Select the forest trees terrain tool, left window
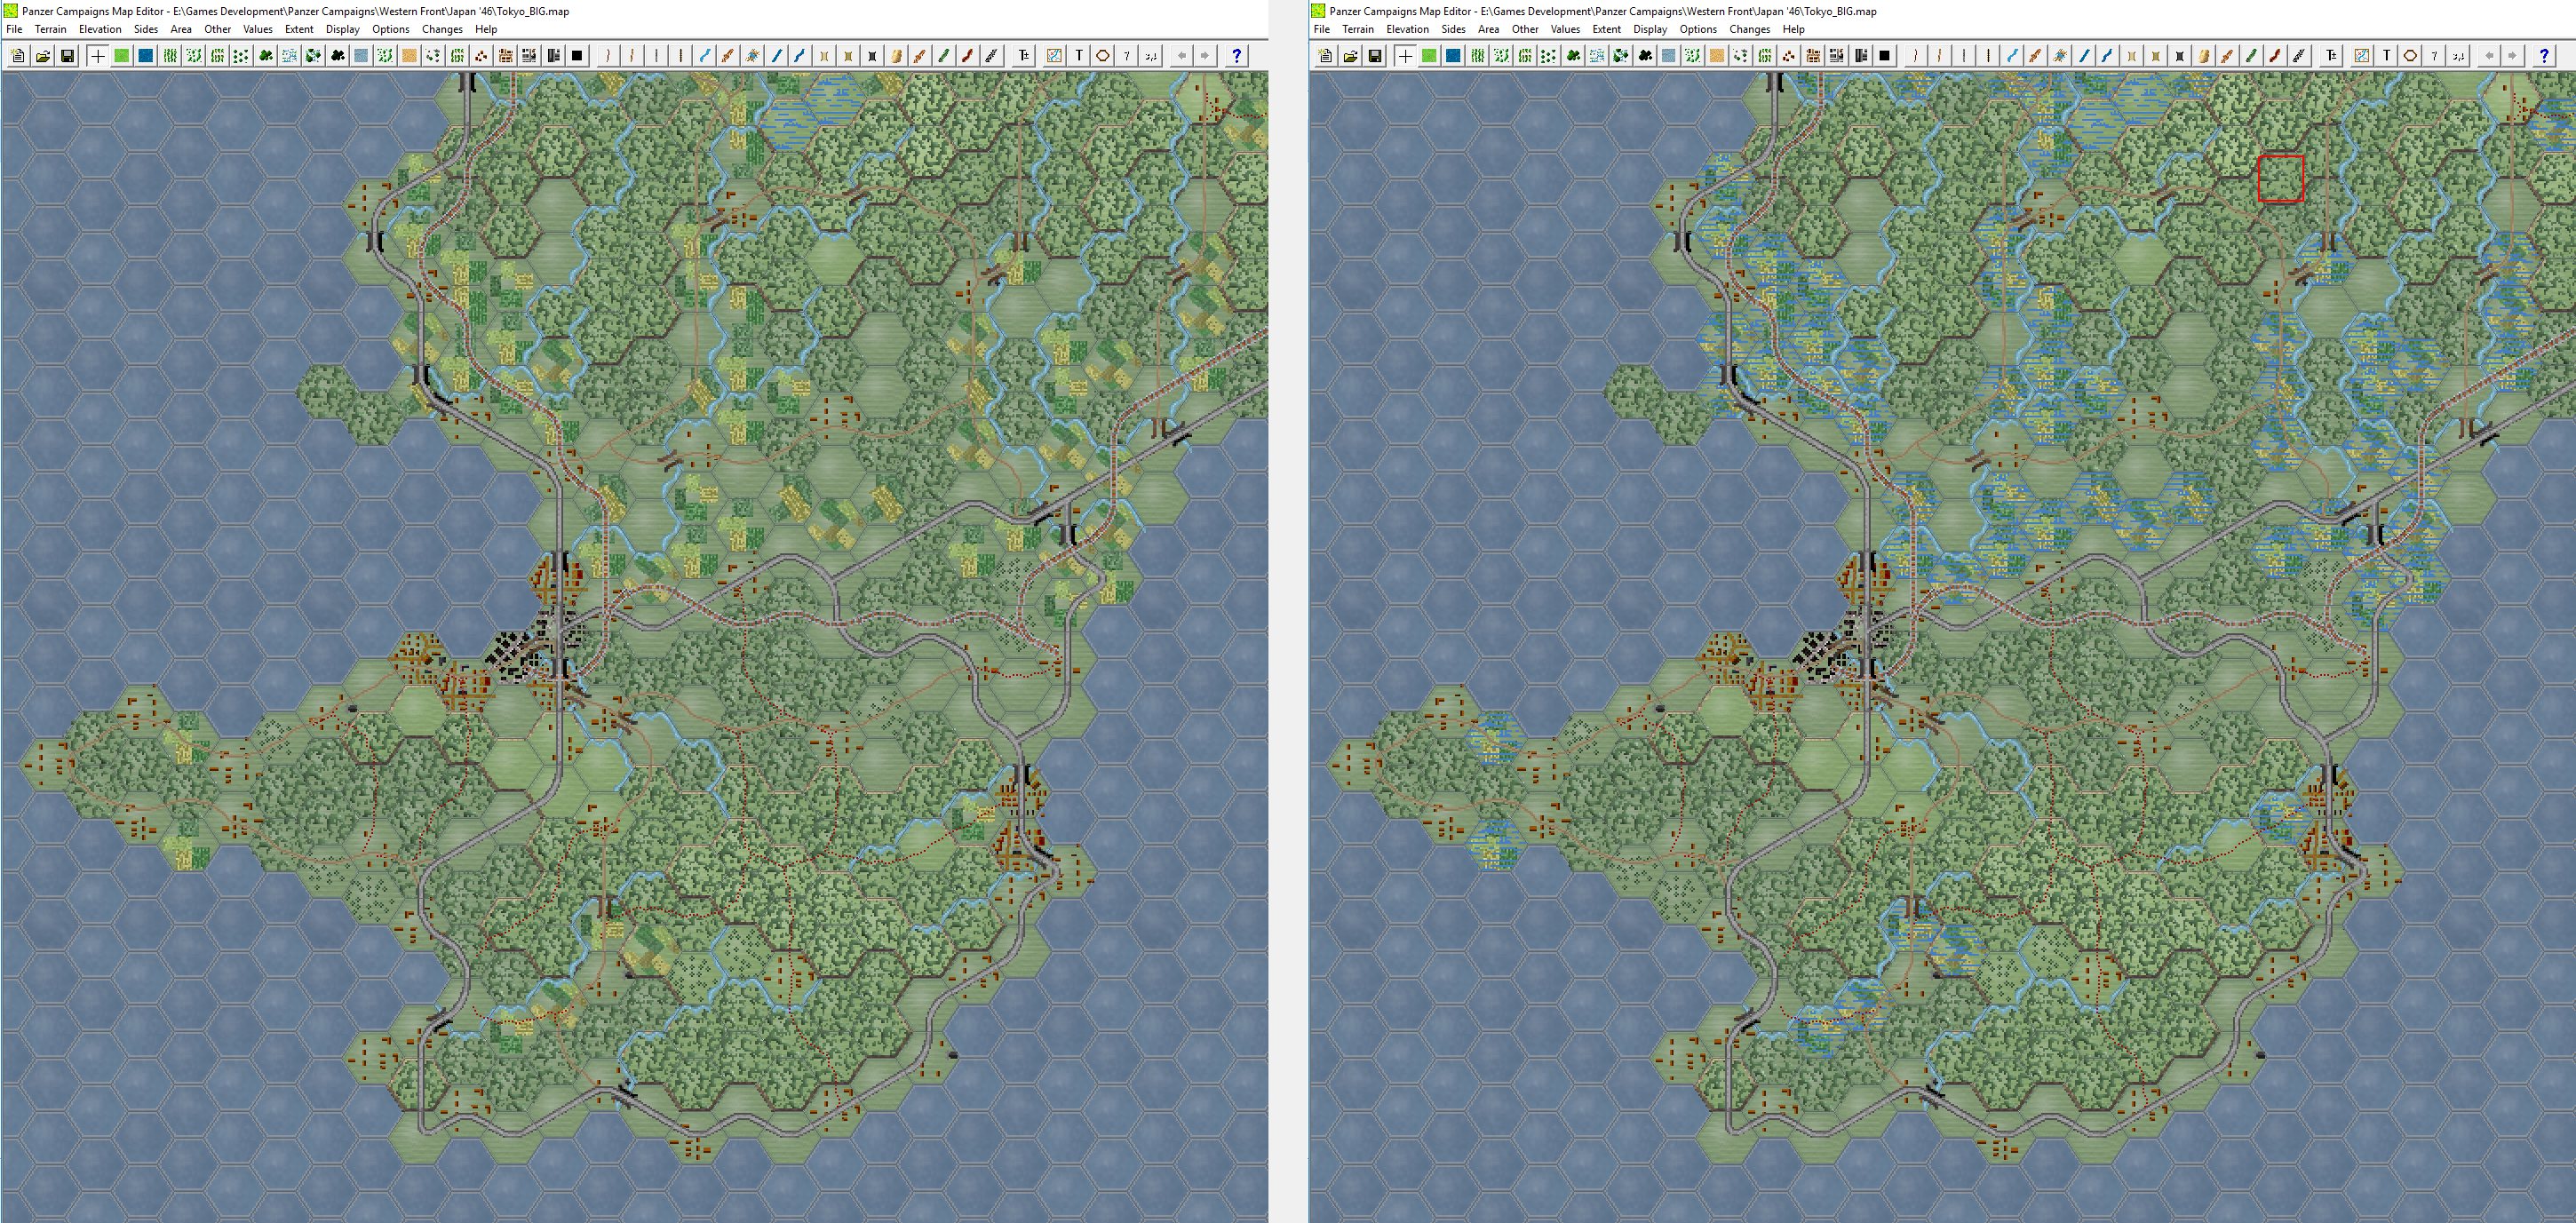The width and height of the screenshot is (2576, 1223). tap(266, 56)
